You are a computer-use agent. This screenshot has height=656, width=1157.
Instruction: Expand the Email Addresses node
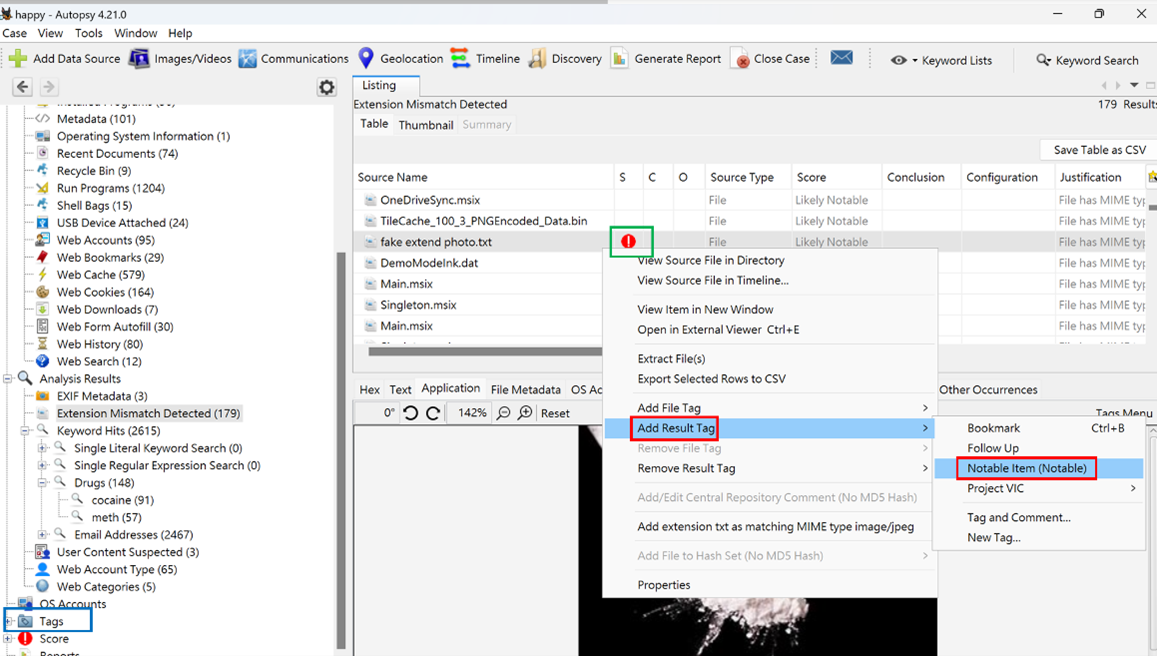[x=43, y=534]
